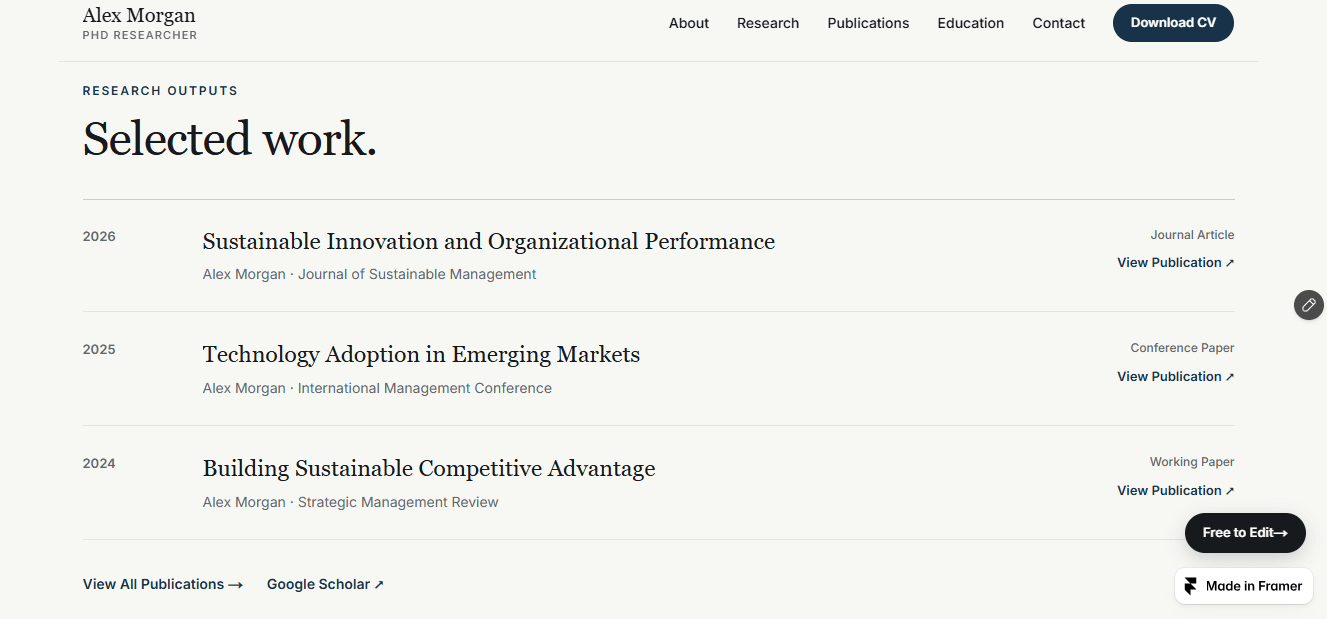Click the Journal Article type label
This screenshot has height=619, width=1327.
(x=1192, y=235)
